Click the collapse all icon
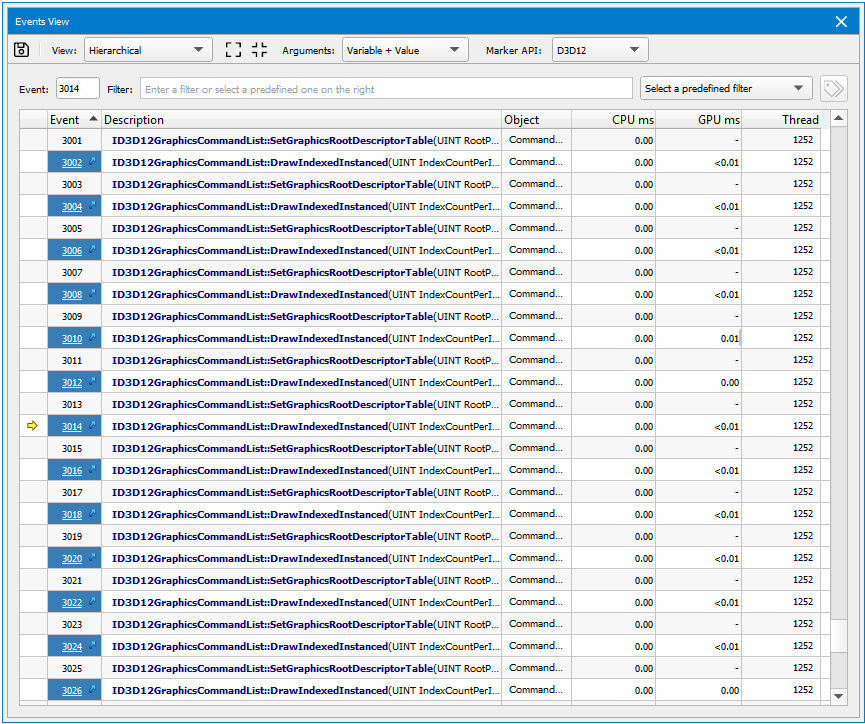865x724 pixels. 260,50
